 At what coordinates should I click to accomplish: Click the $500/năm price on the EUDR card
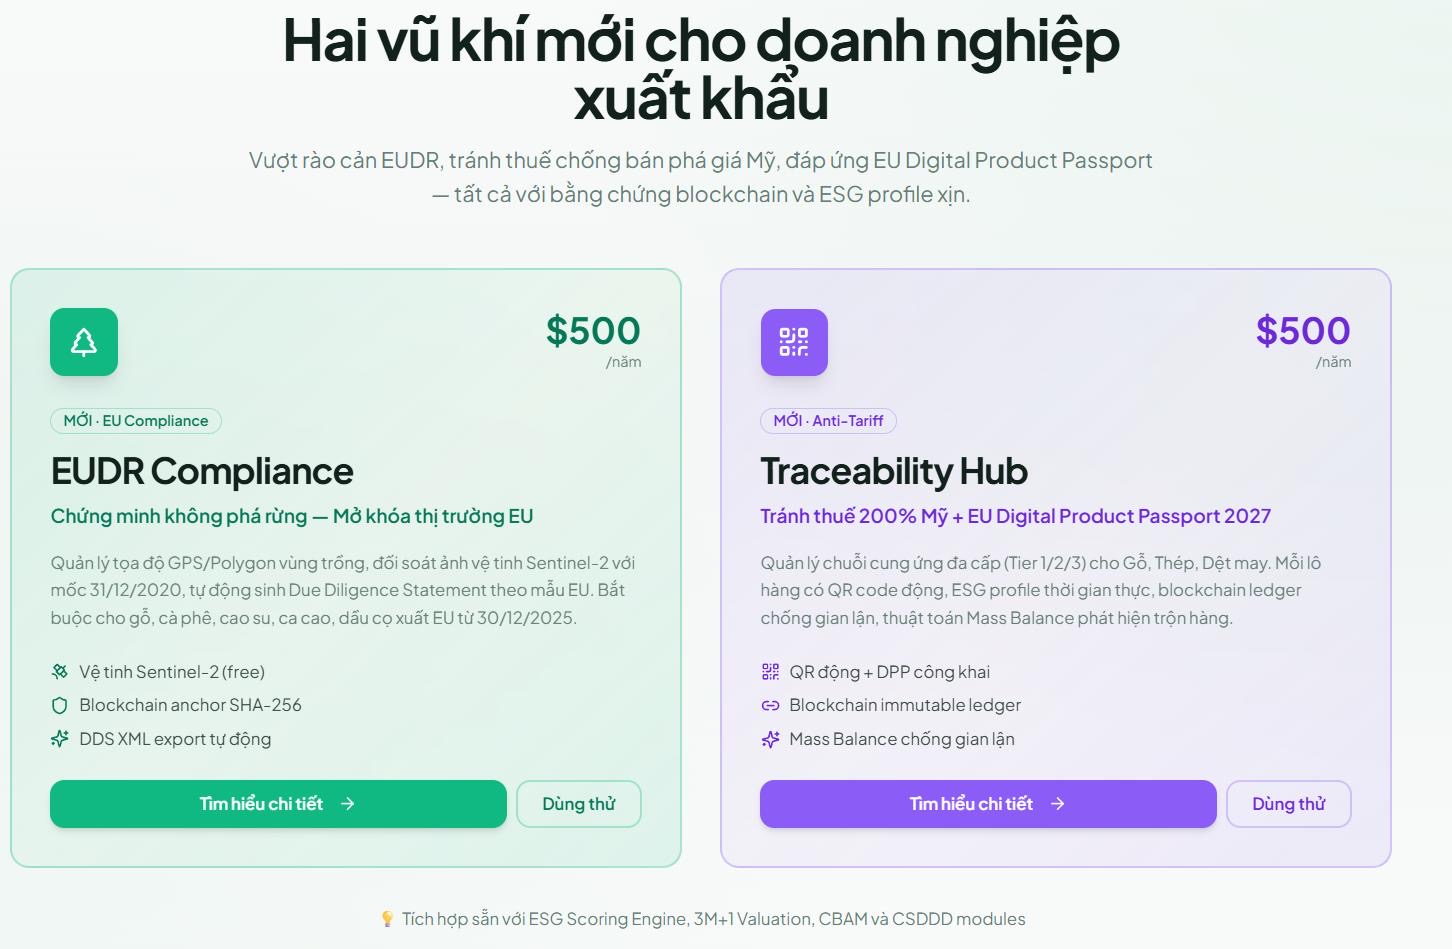click(x=593, y=331)
